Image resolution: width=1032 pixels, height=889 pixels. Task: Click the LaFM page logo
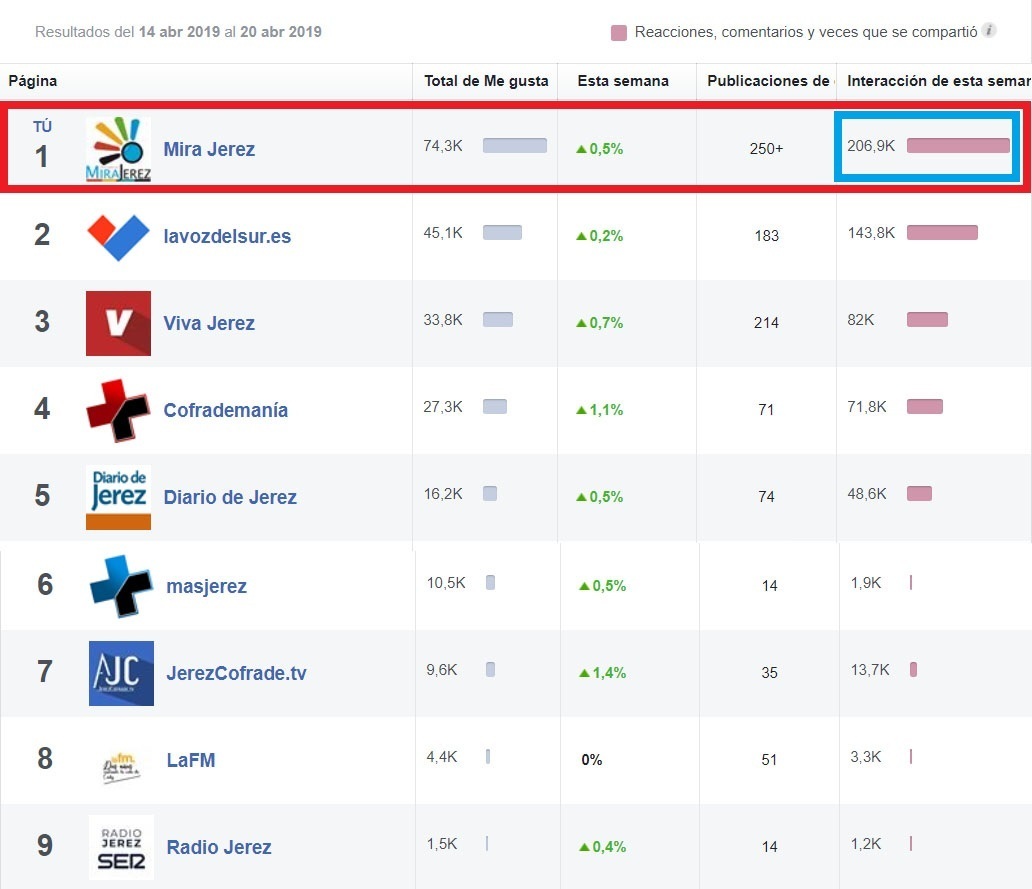tap(121, 761)
